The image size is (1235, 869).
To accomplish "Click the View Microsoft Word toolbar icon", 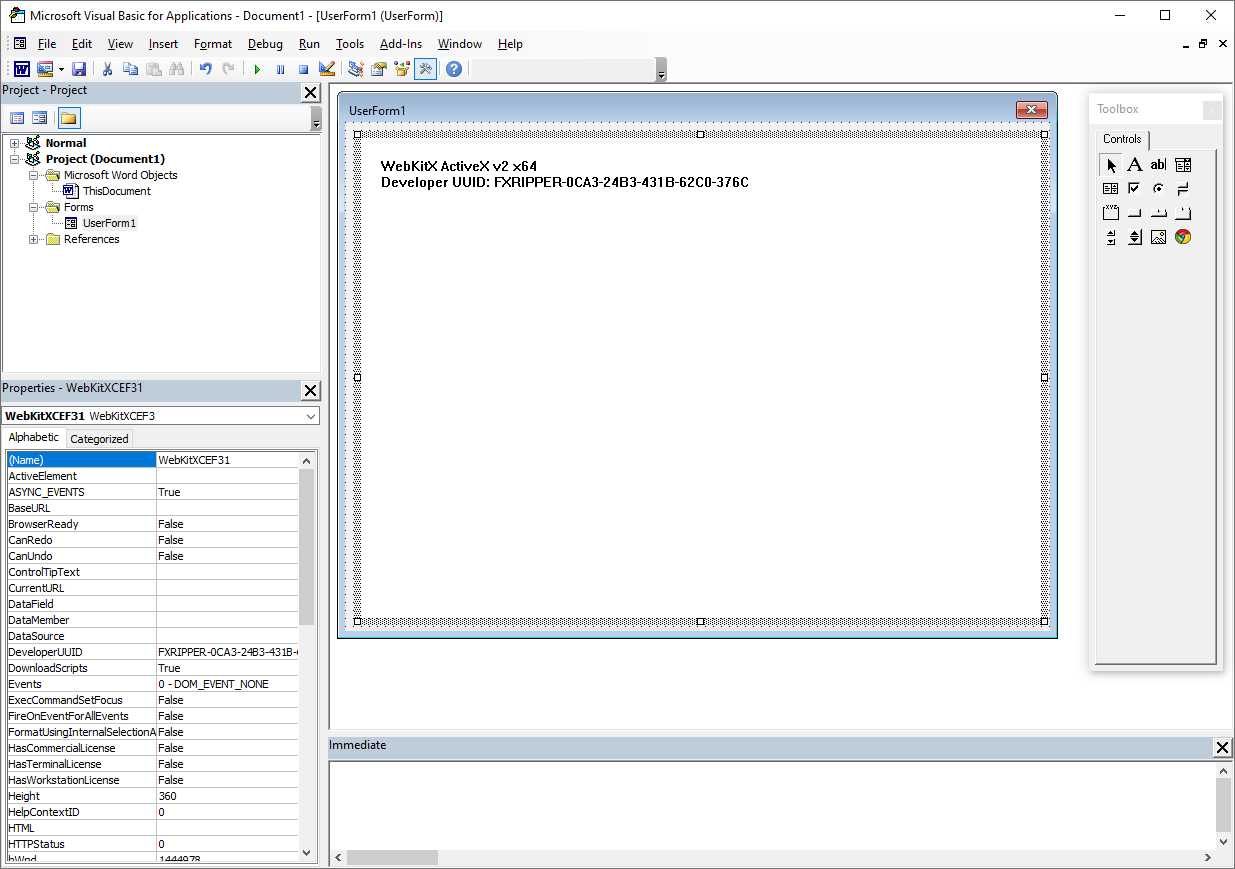I will (x=21, y=69).
